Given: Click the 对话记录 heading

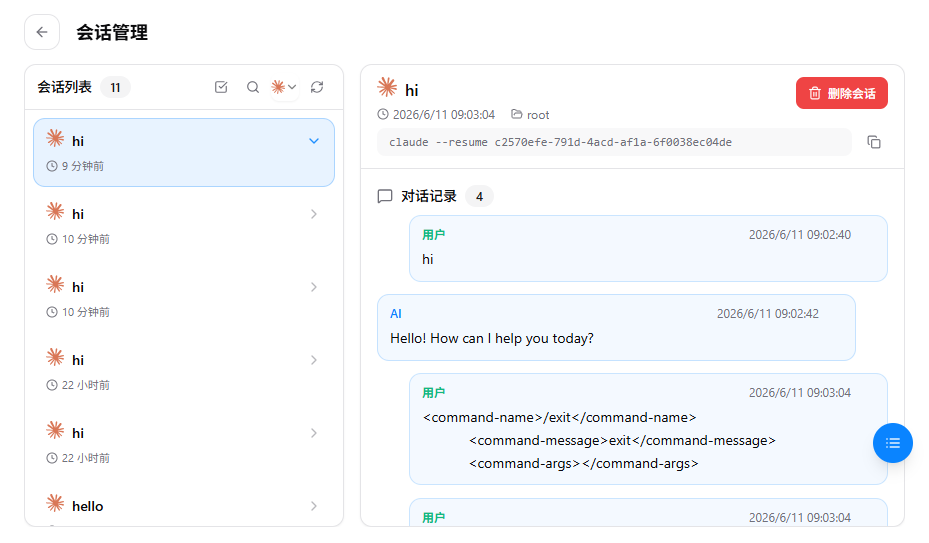Looking at the screenshot, I should point(429,196).
